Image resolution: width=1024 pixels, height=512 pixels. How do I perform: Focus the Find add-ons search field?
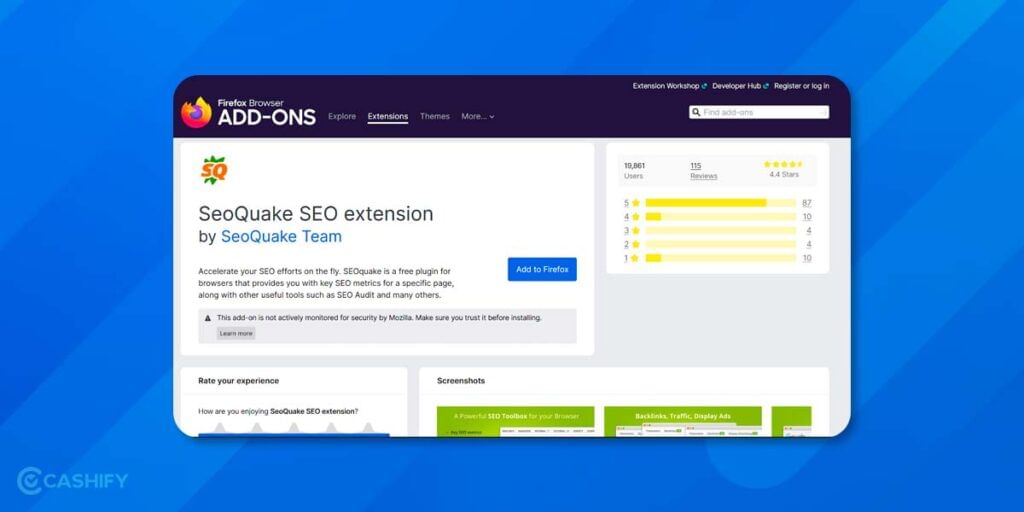759,112
